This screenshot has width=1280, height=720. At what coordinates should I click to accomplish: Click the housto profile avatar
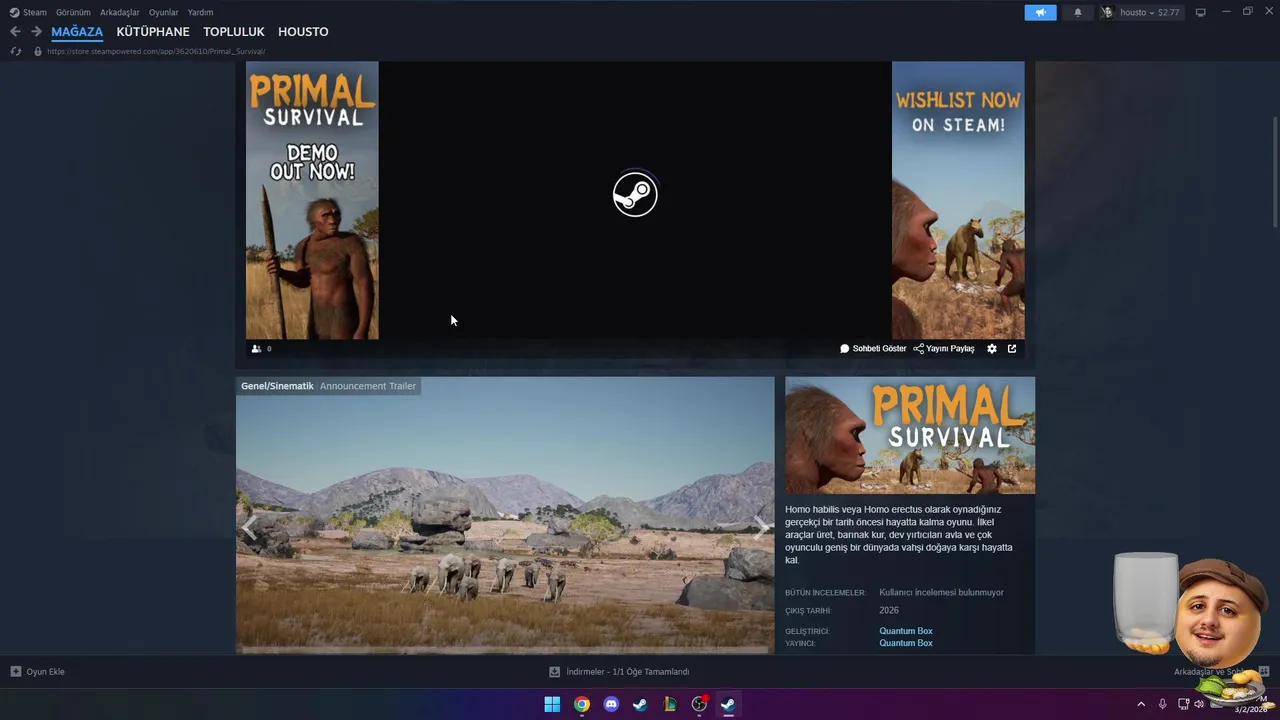coord(1107,12)
